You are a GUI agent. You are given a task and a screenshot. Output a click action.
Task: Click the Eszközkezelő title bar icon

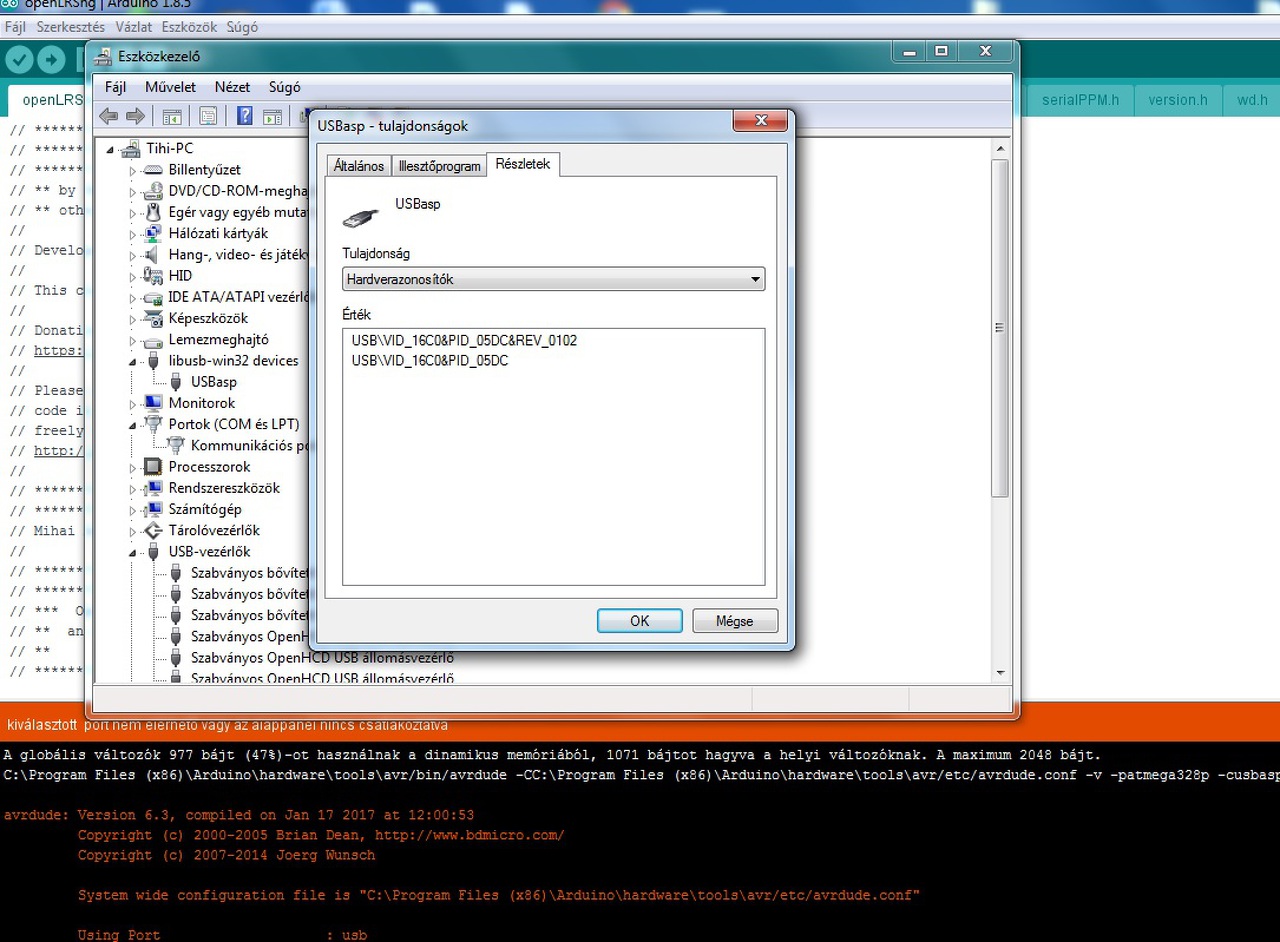pos(103,55)
